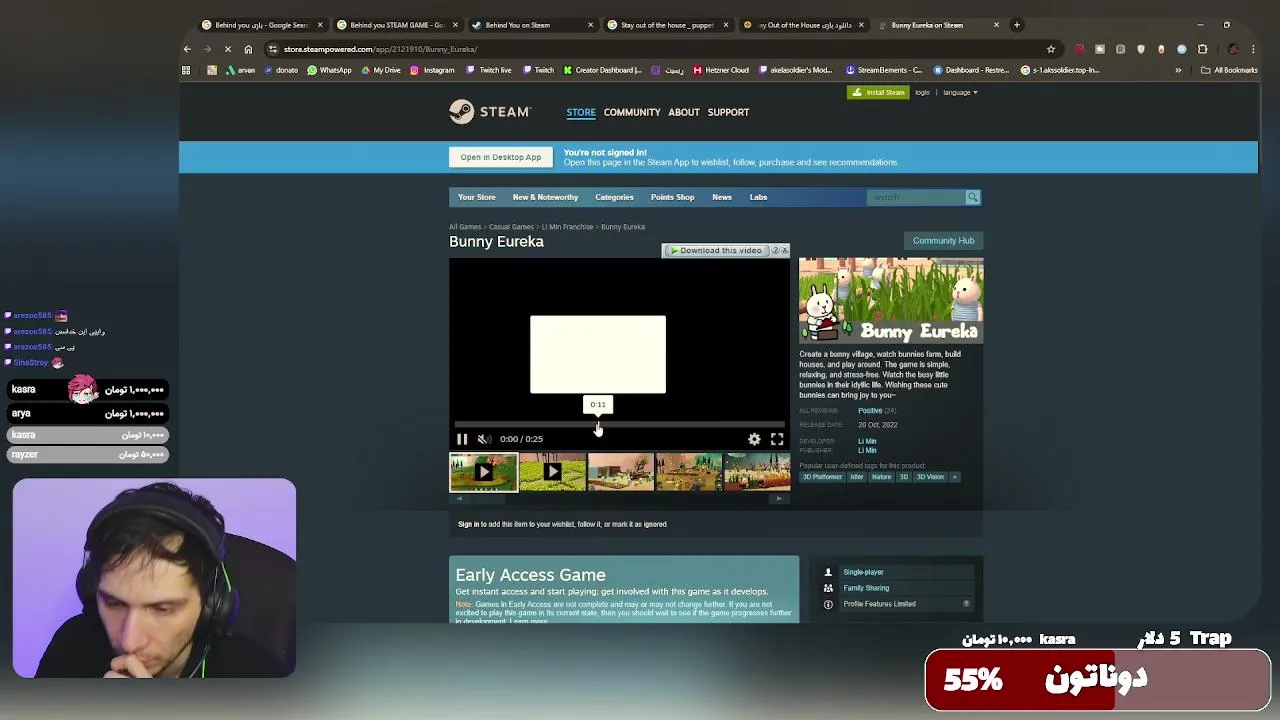Select the third screenshot thumbnail

coord(620,472)
